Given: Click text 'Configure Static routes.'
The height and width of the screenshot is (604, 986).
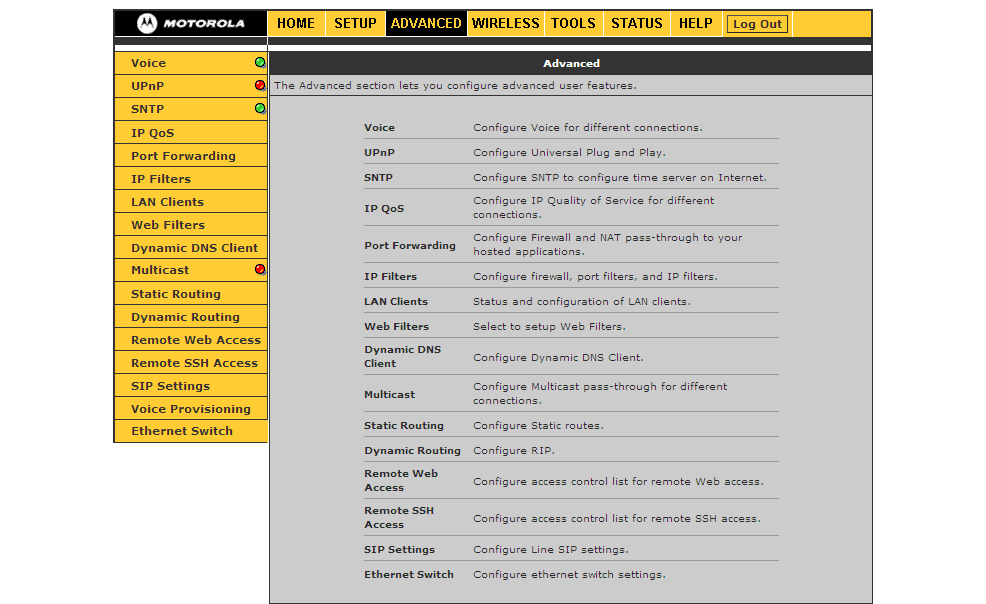Looking at the screenshot, I should coord(538,426).
